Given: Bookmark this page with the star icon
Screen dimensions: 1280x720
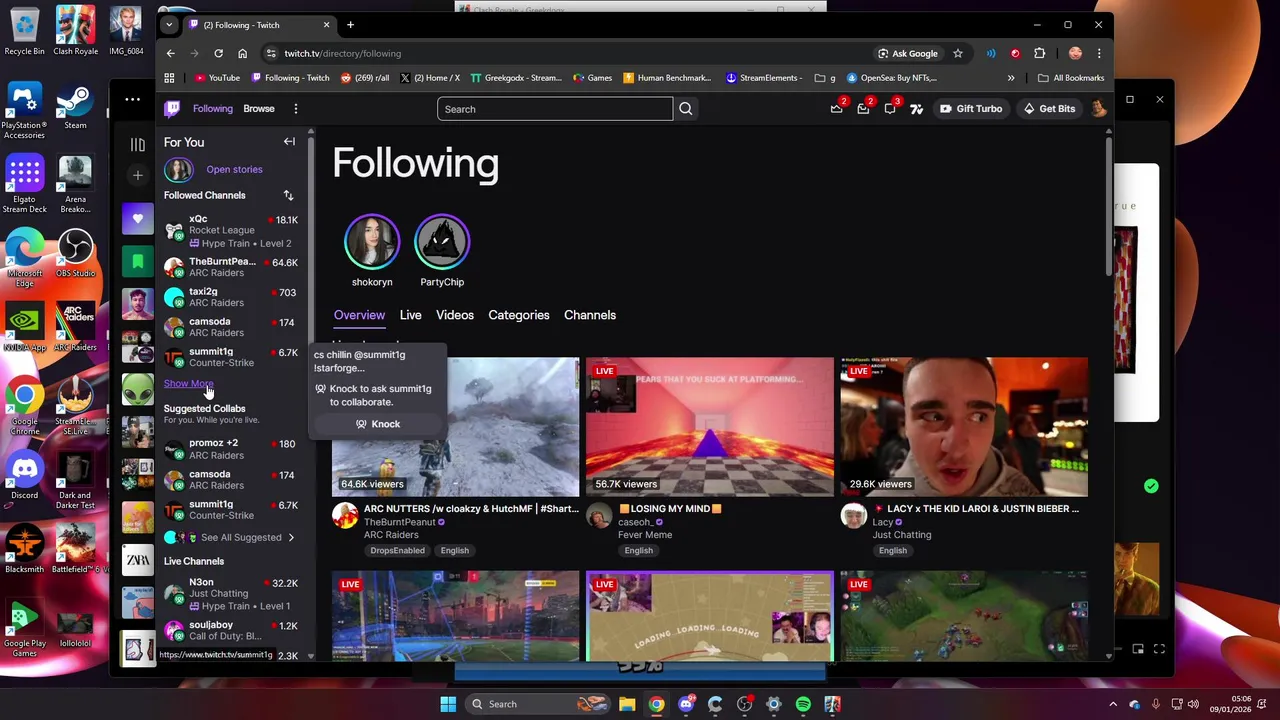Looking at the screenshot, I should (x=957, y=53).
